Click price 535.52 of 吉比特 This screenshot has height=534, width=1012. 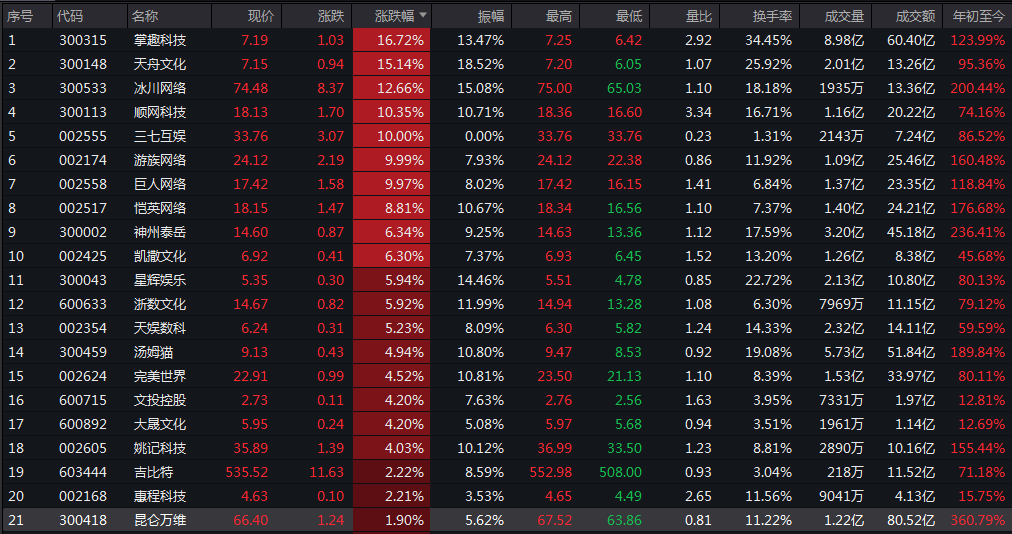(x=247, y=472)
